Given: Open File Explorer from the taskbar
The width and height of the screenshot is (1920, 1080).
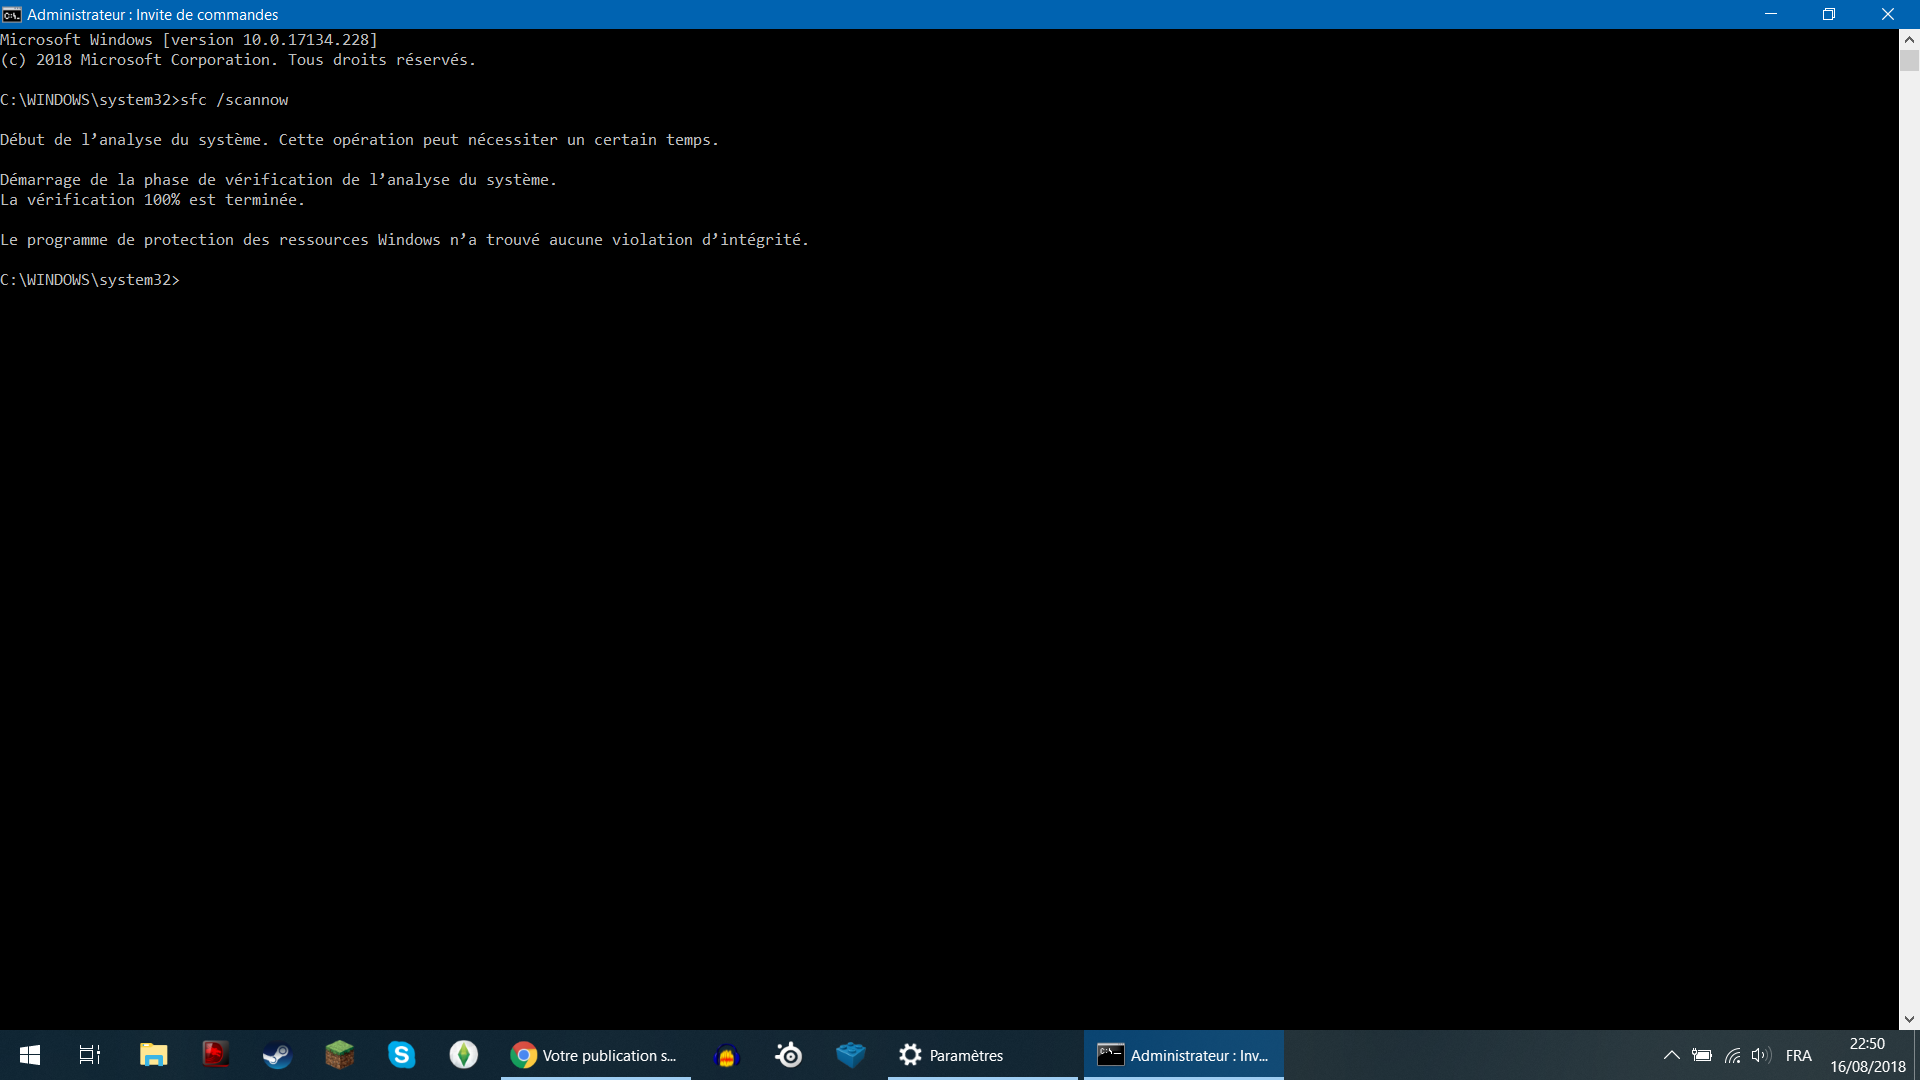Looking at the screenshot, I should tap(153, 1055).
